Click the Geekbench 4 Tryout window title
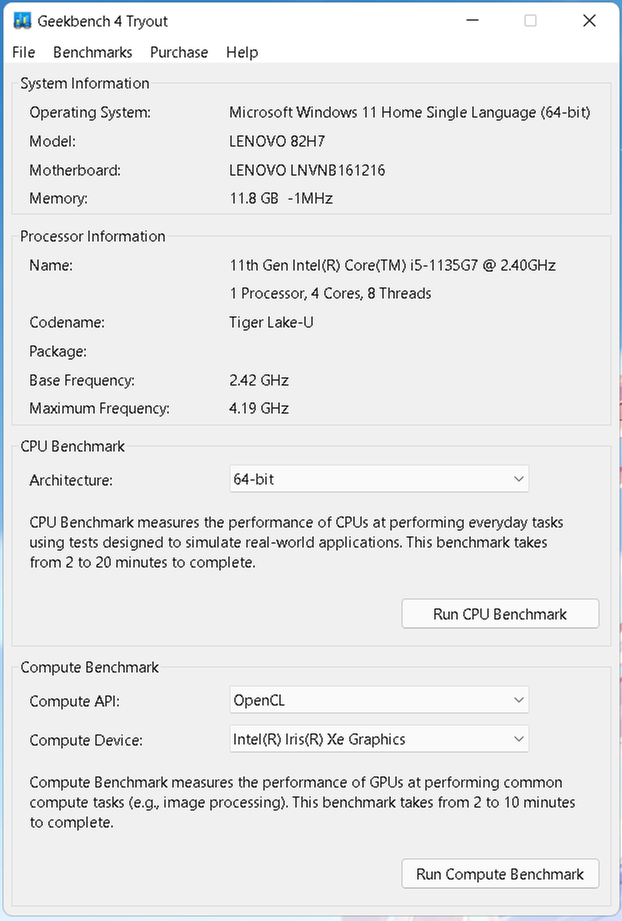Screen dimensions: 622x921 click(103, 21)
